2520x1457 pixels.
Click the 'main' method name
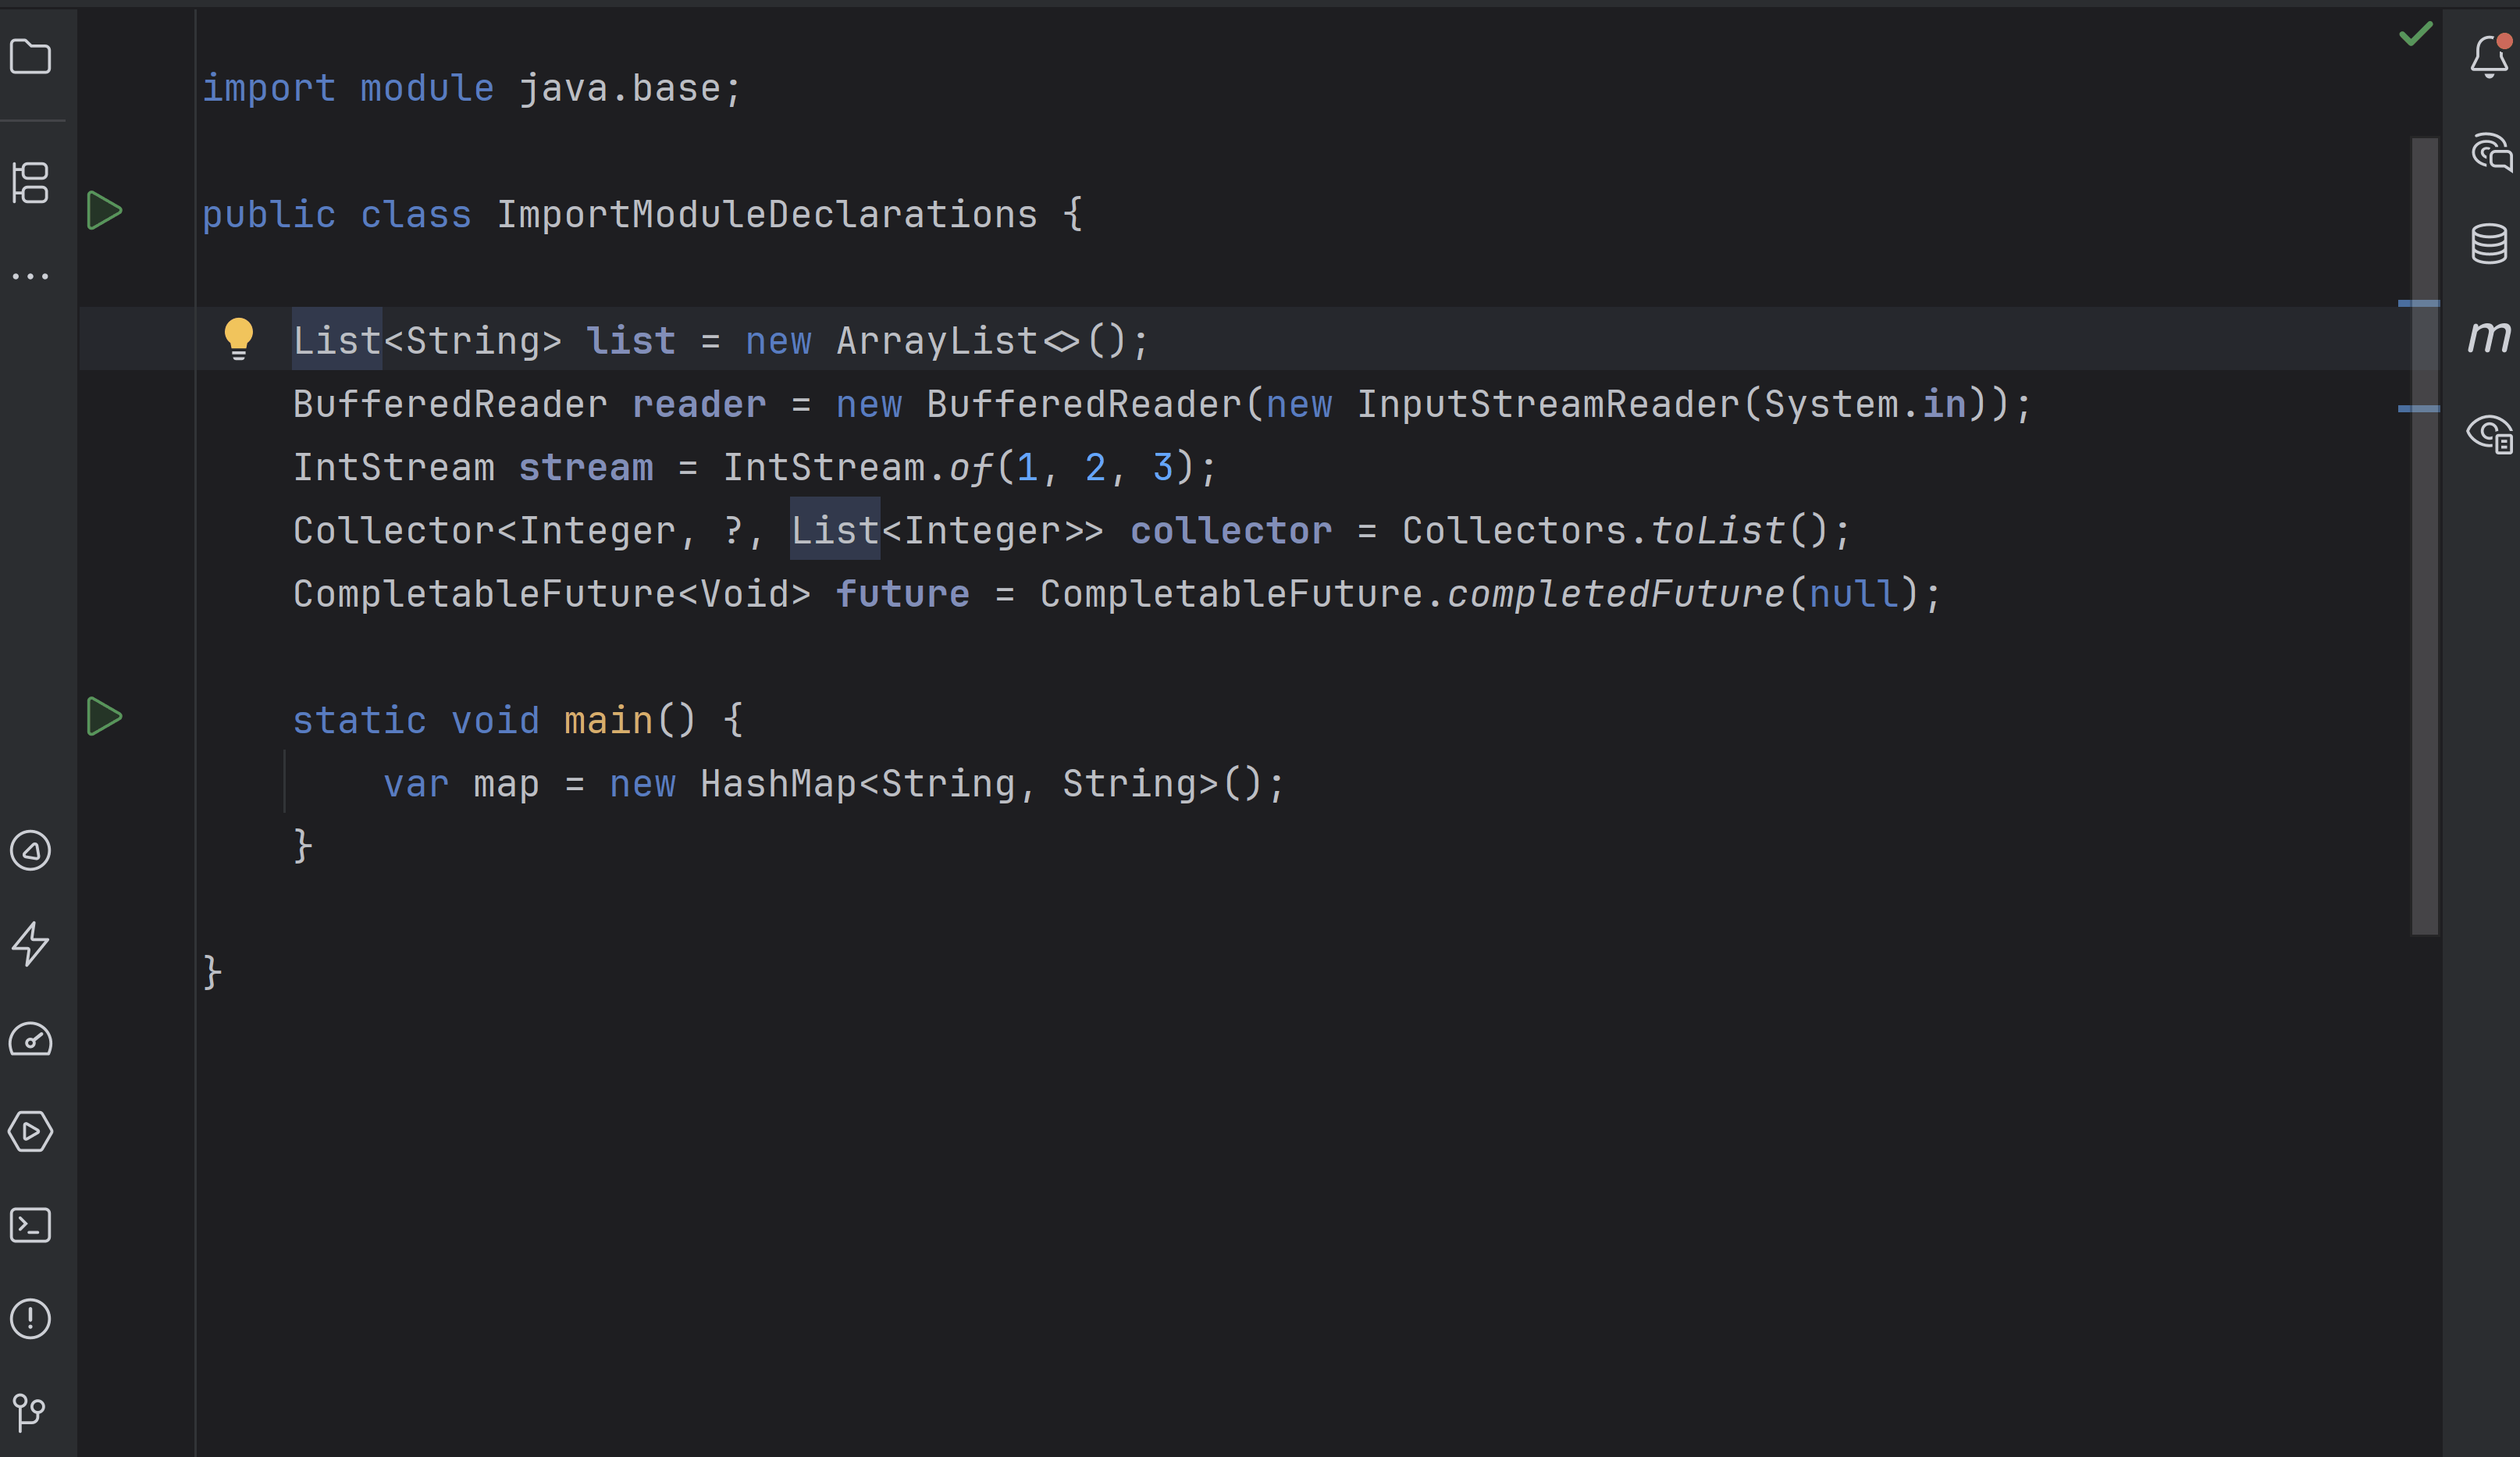click(608, 720)
